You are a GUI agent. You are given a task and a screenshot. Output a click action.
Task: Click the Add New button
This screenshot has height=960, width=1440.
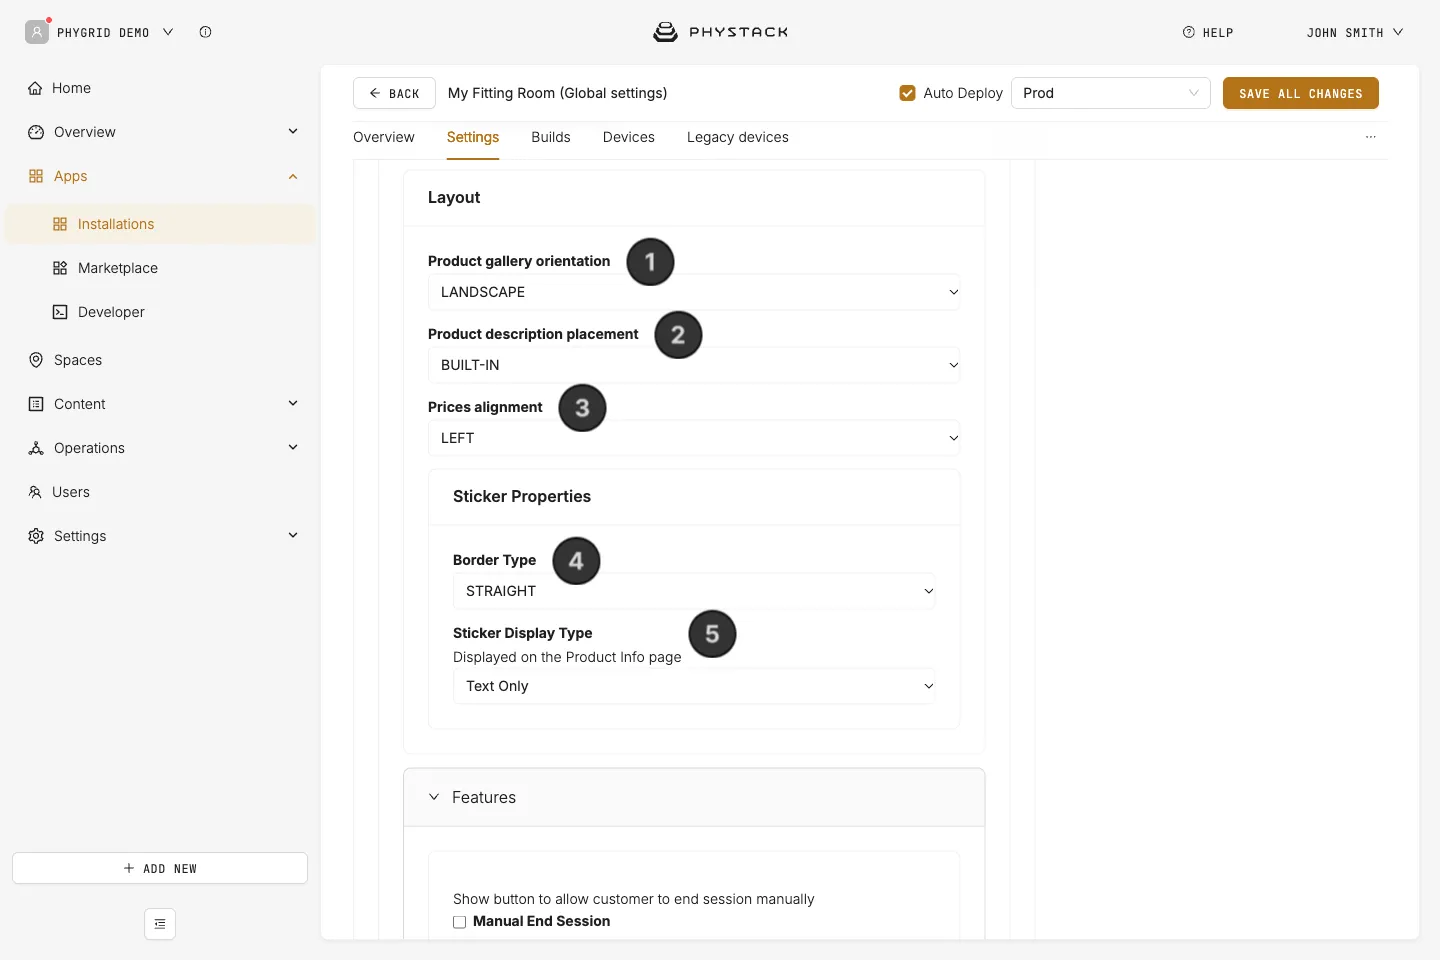pyautogui.click(x=160, y=868)
